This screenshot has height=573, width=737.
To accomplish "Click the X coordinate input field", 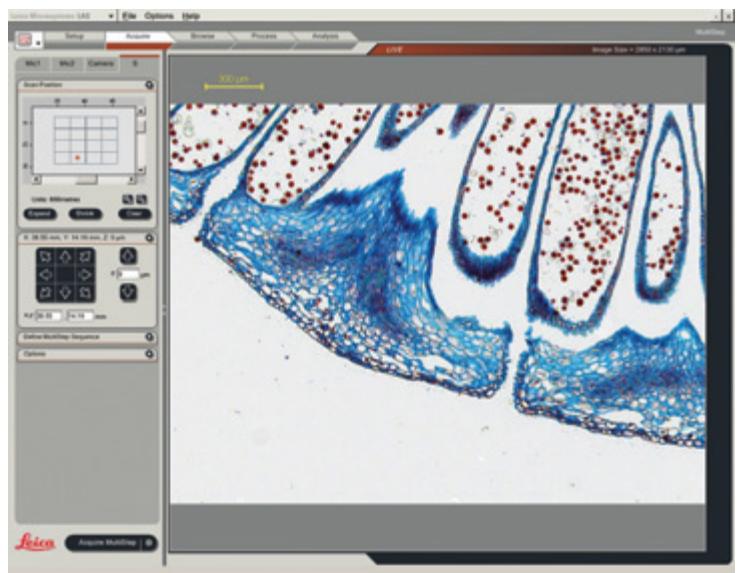I will 49,316.
